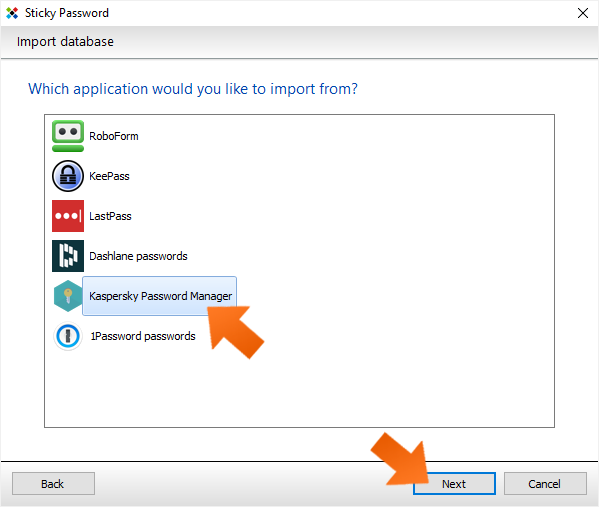Click the Import database header text
The image size is (599, 507).
(x=65, y=42)
